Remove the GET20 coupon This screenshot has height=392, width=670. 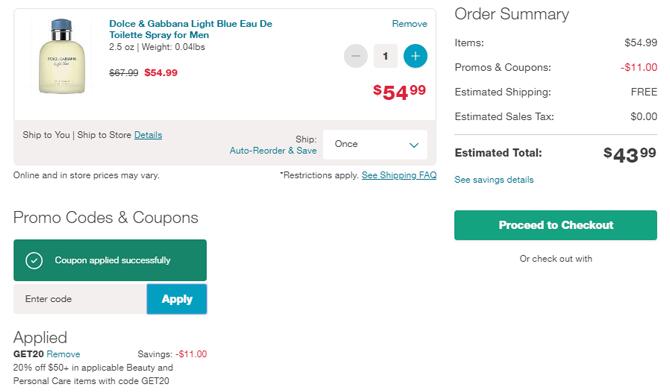pyautogui.click(x=63, y=354)
